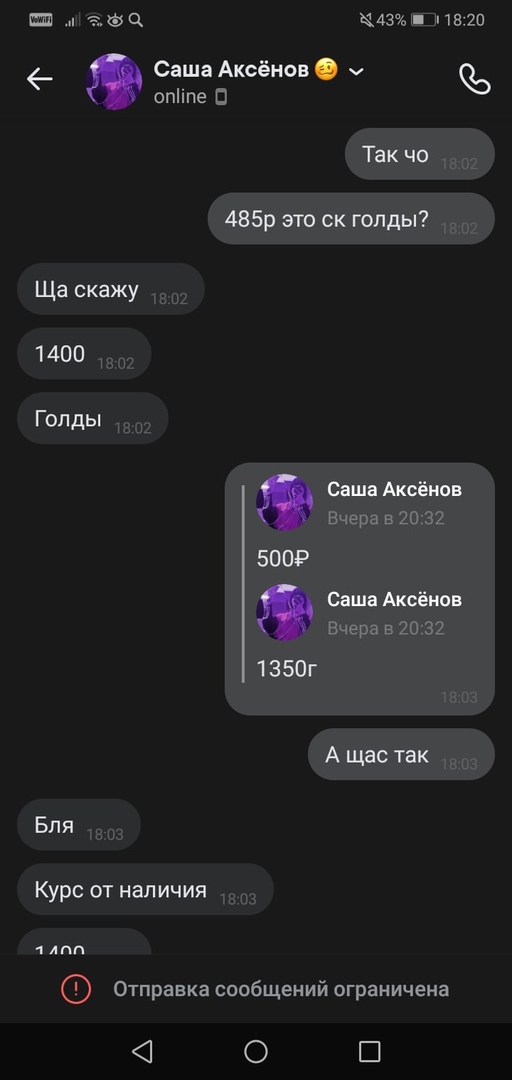Tap the 'Ща скажу' incoming message
This screenshot has width=512, height=1080.
111,289
